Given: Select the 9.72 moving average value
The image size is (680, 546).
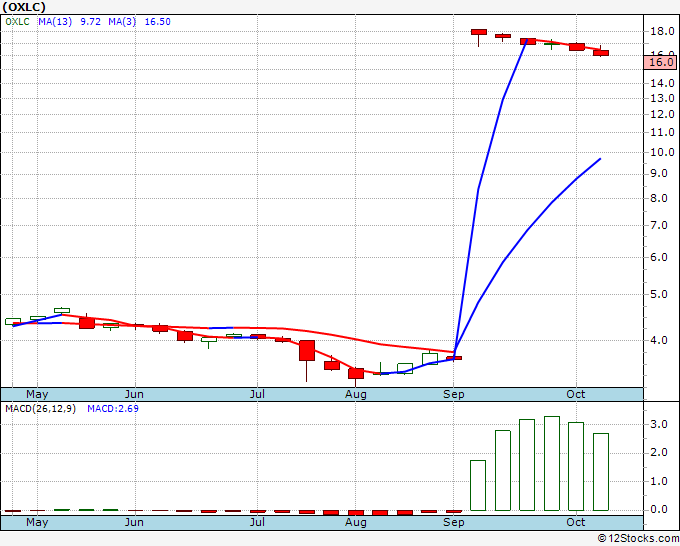Looking at the screenshot, I should [90, 22].
